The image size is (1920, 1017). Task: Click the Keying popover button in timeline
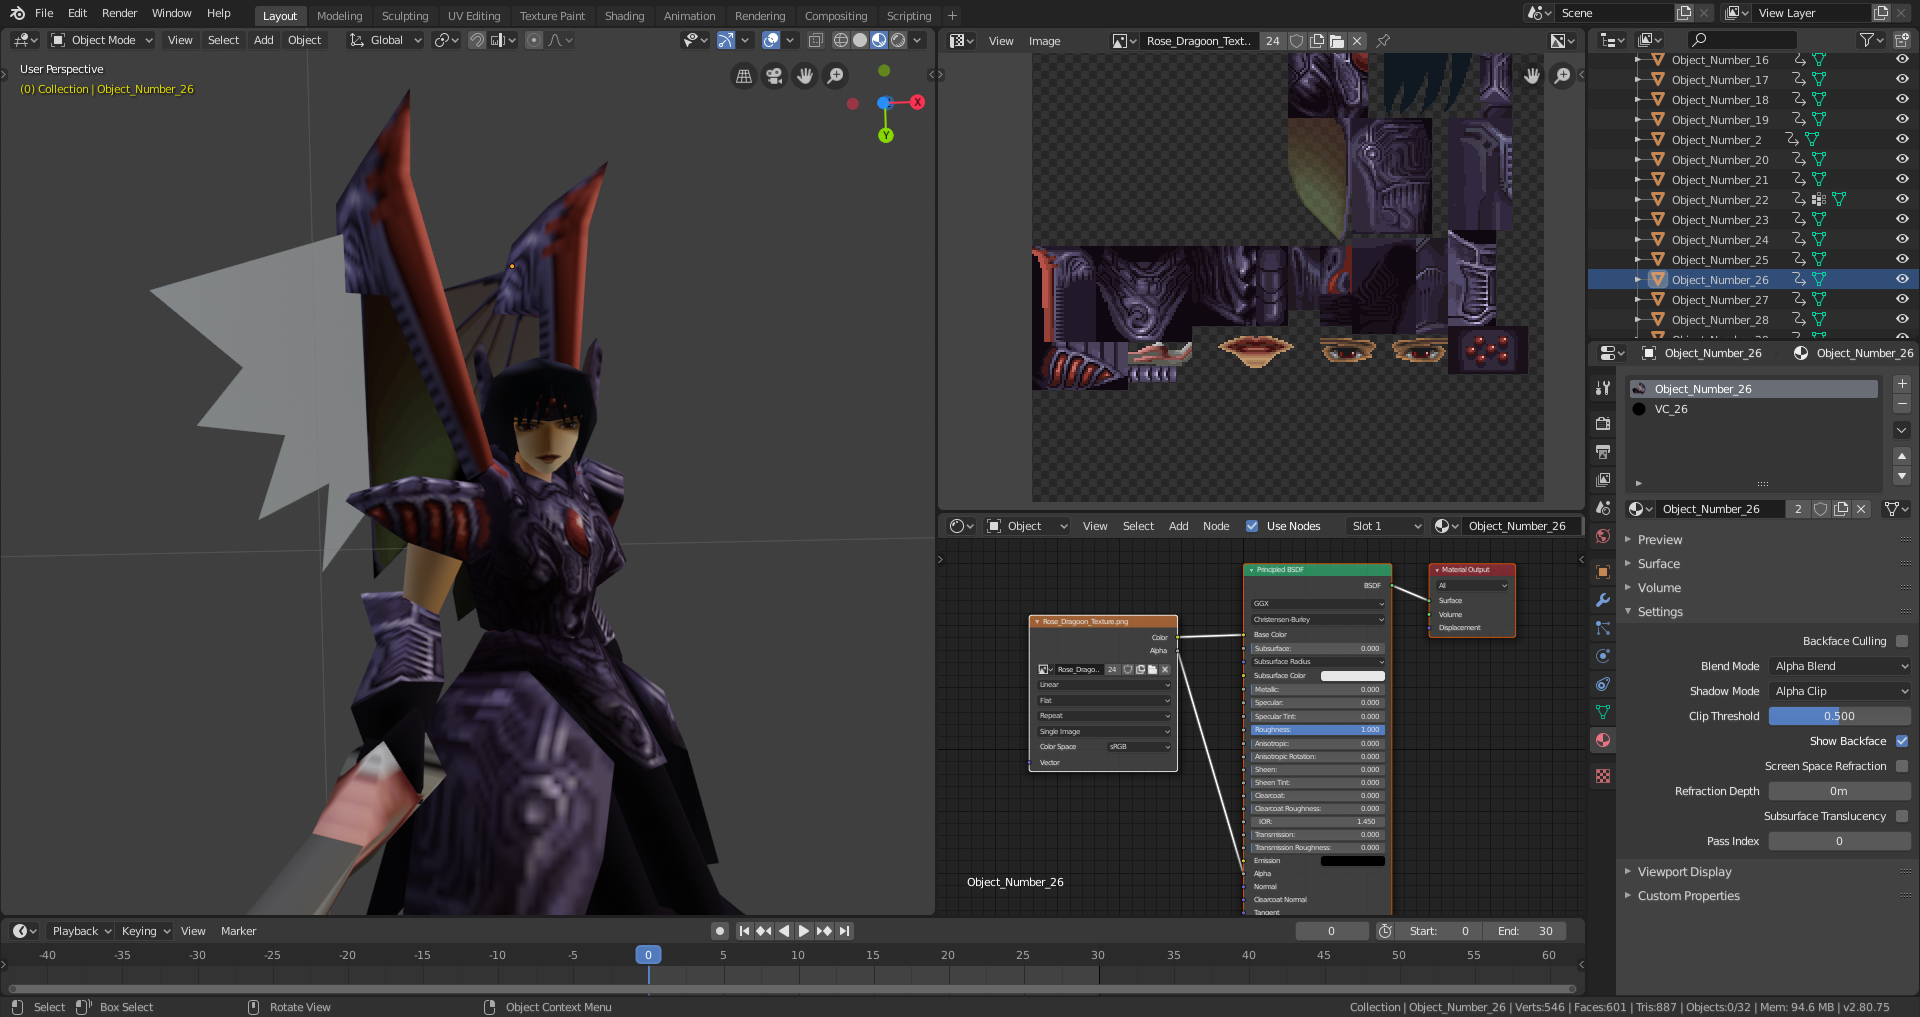(x=146, y=931)
